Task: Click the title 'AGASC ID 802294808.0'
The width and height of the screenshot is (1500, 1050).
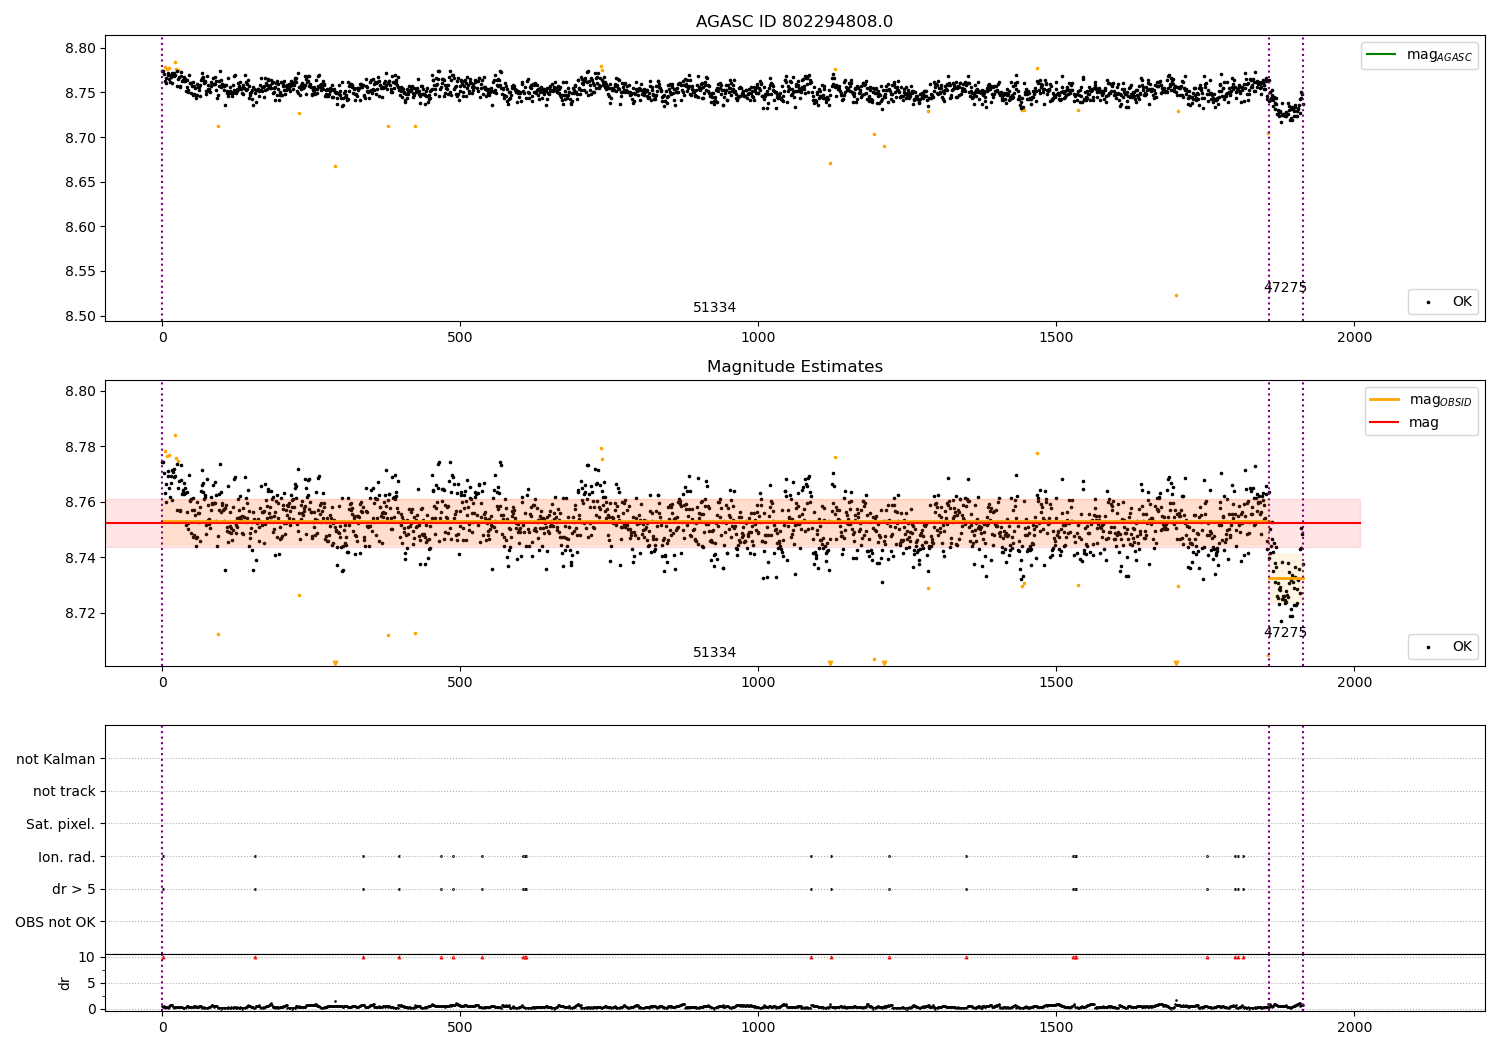Action: click(794, 22)
